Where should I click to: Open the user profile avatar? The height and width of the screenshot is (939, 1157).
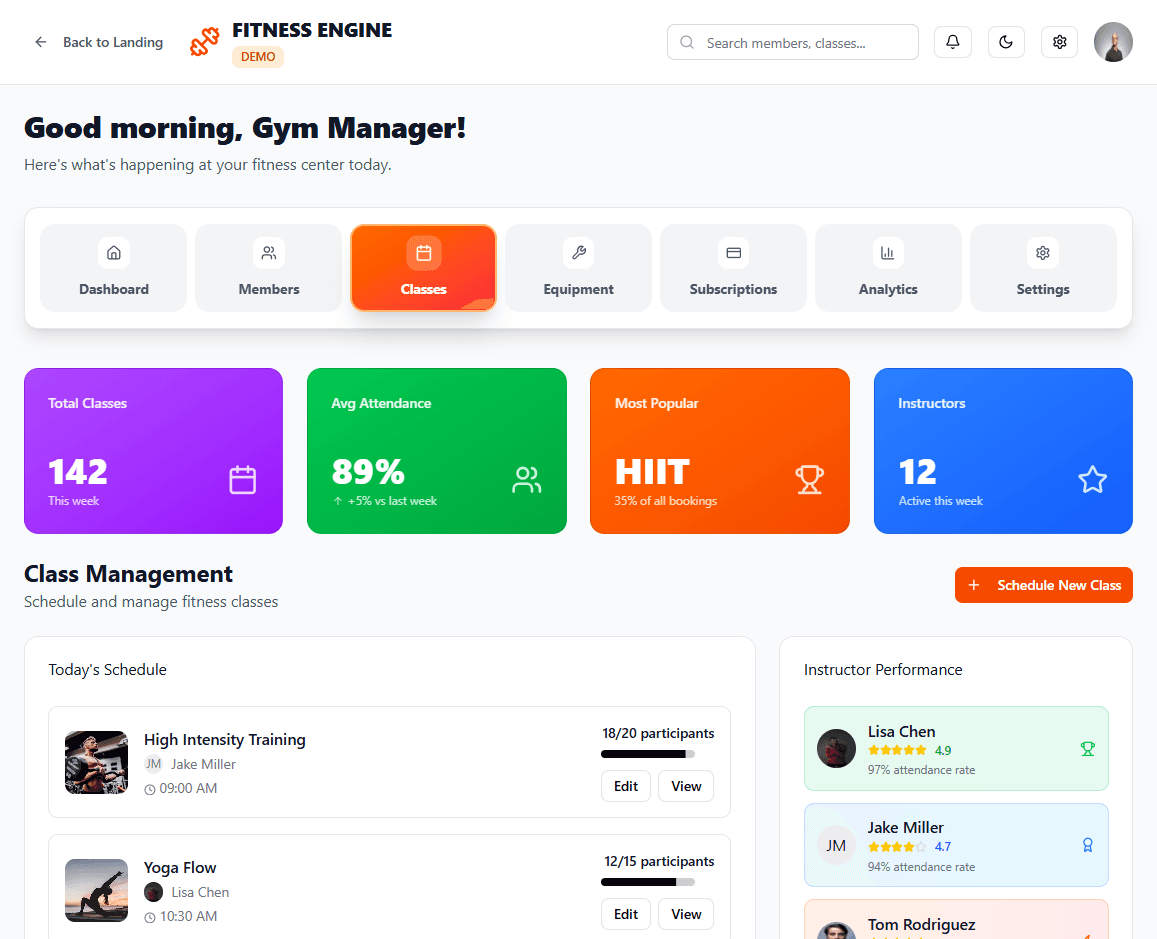[1113, 42]
